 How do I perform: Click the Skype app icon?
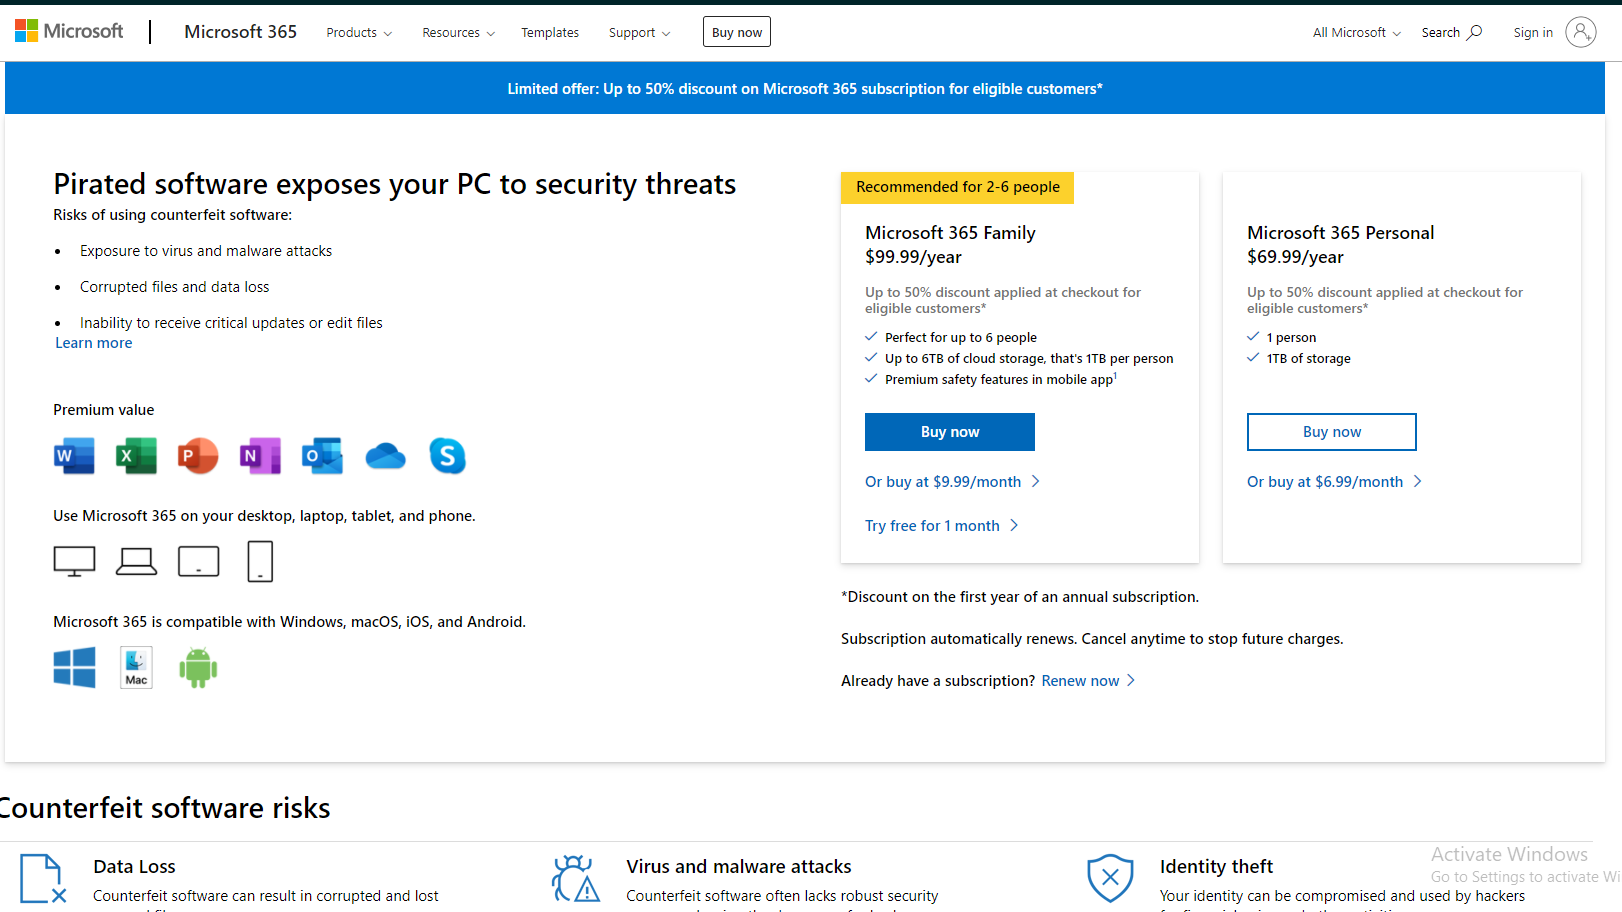click(x=447, y=456)
